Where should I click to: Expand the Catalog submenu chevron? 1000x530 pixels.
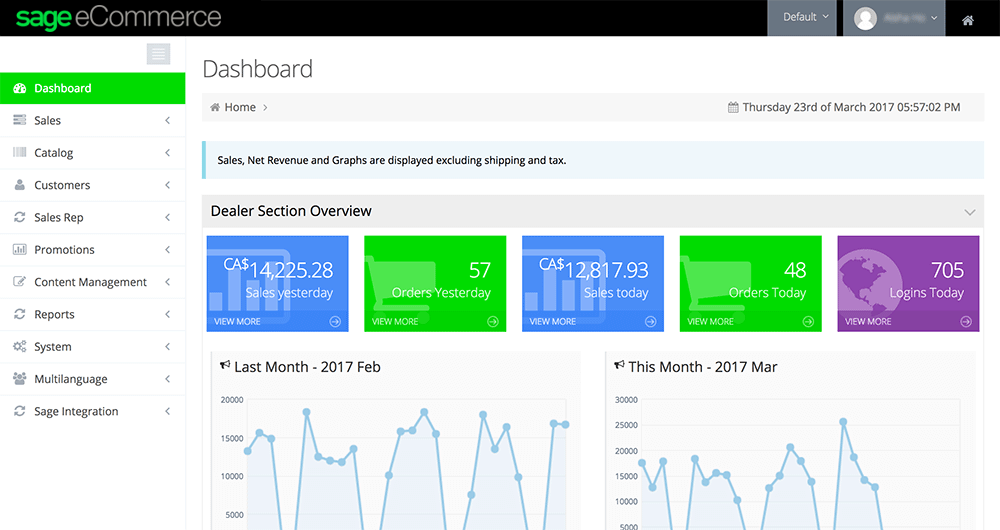168,152
